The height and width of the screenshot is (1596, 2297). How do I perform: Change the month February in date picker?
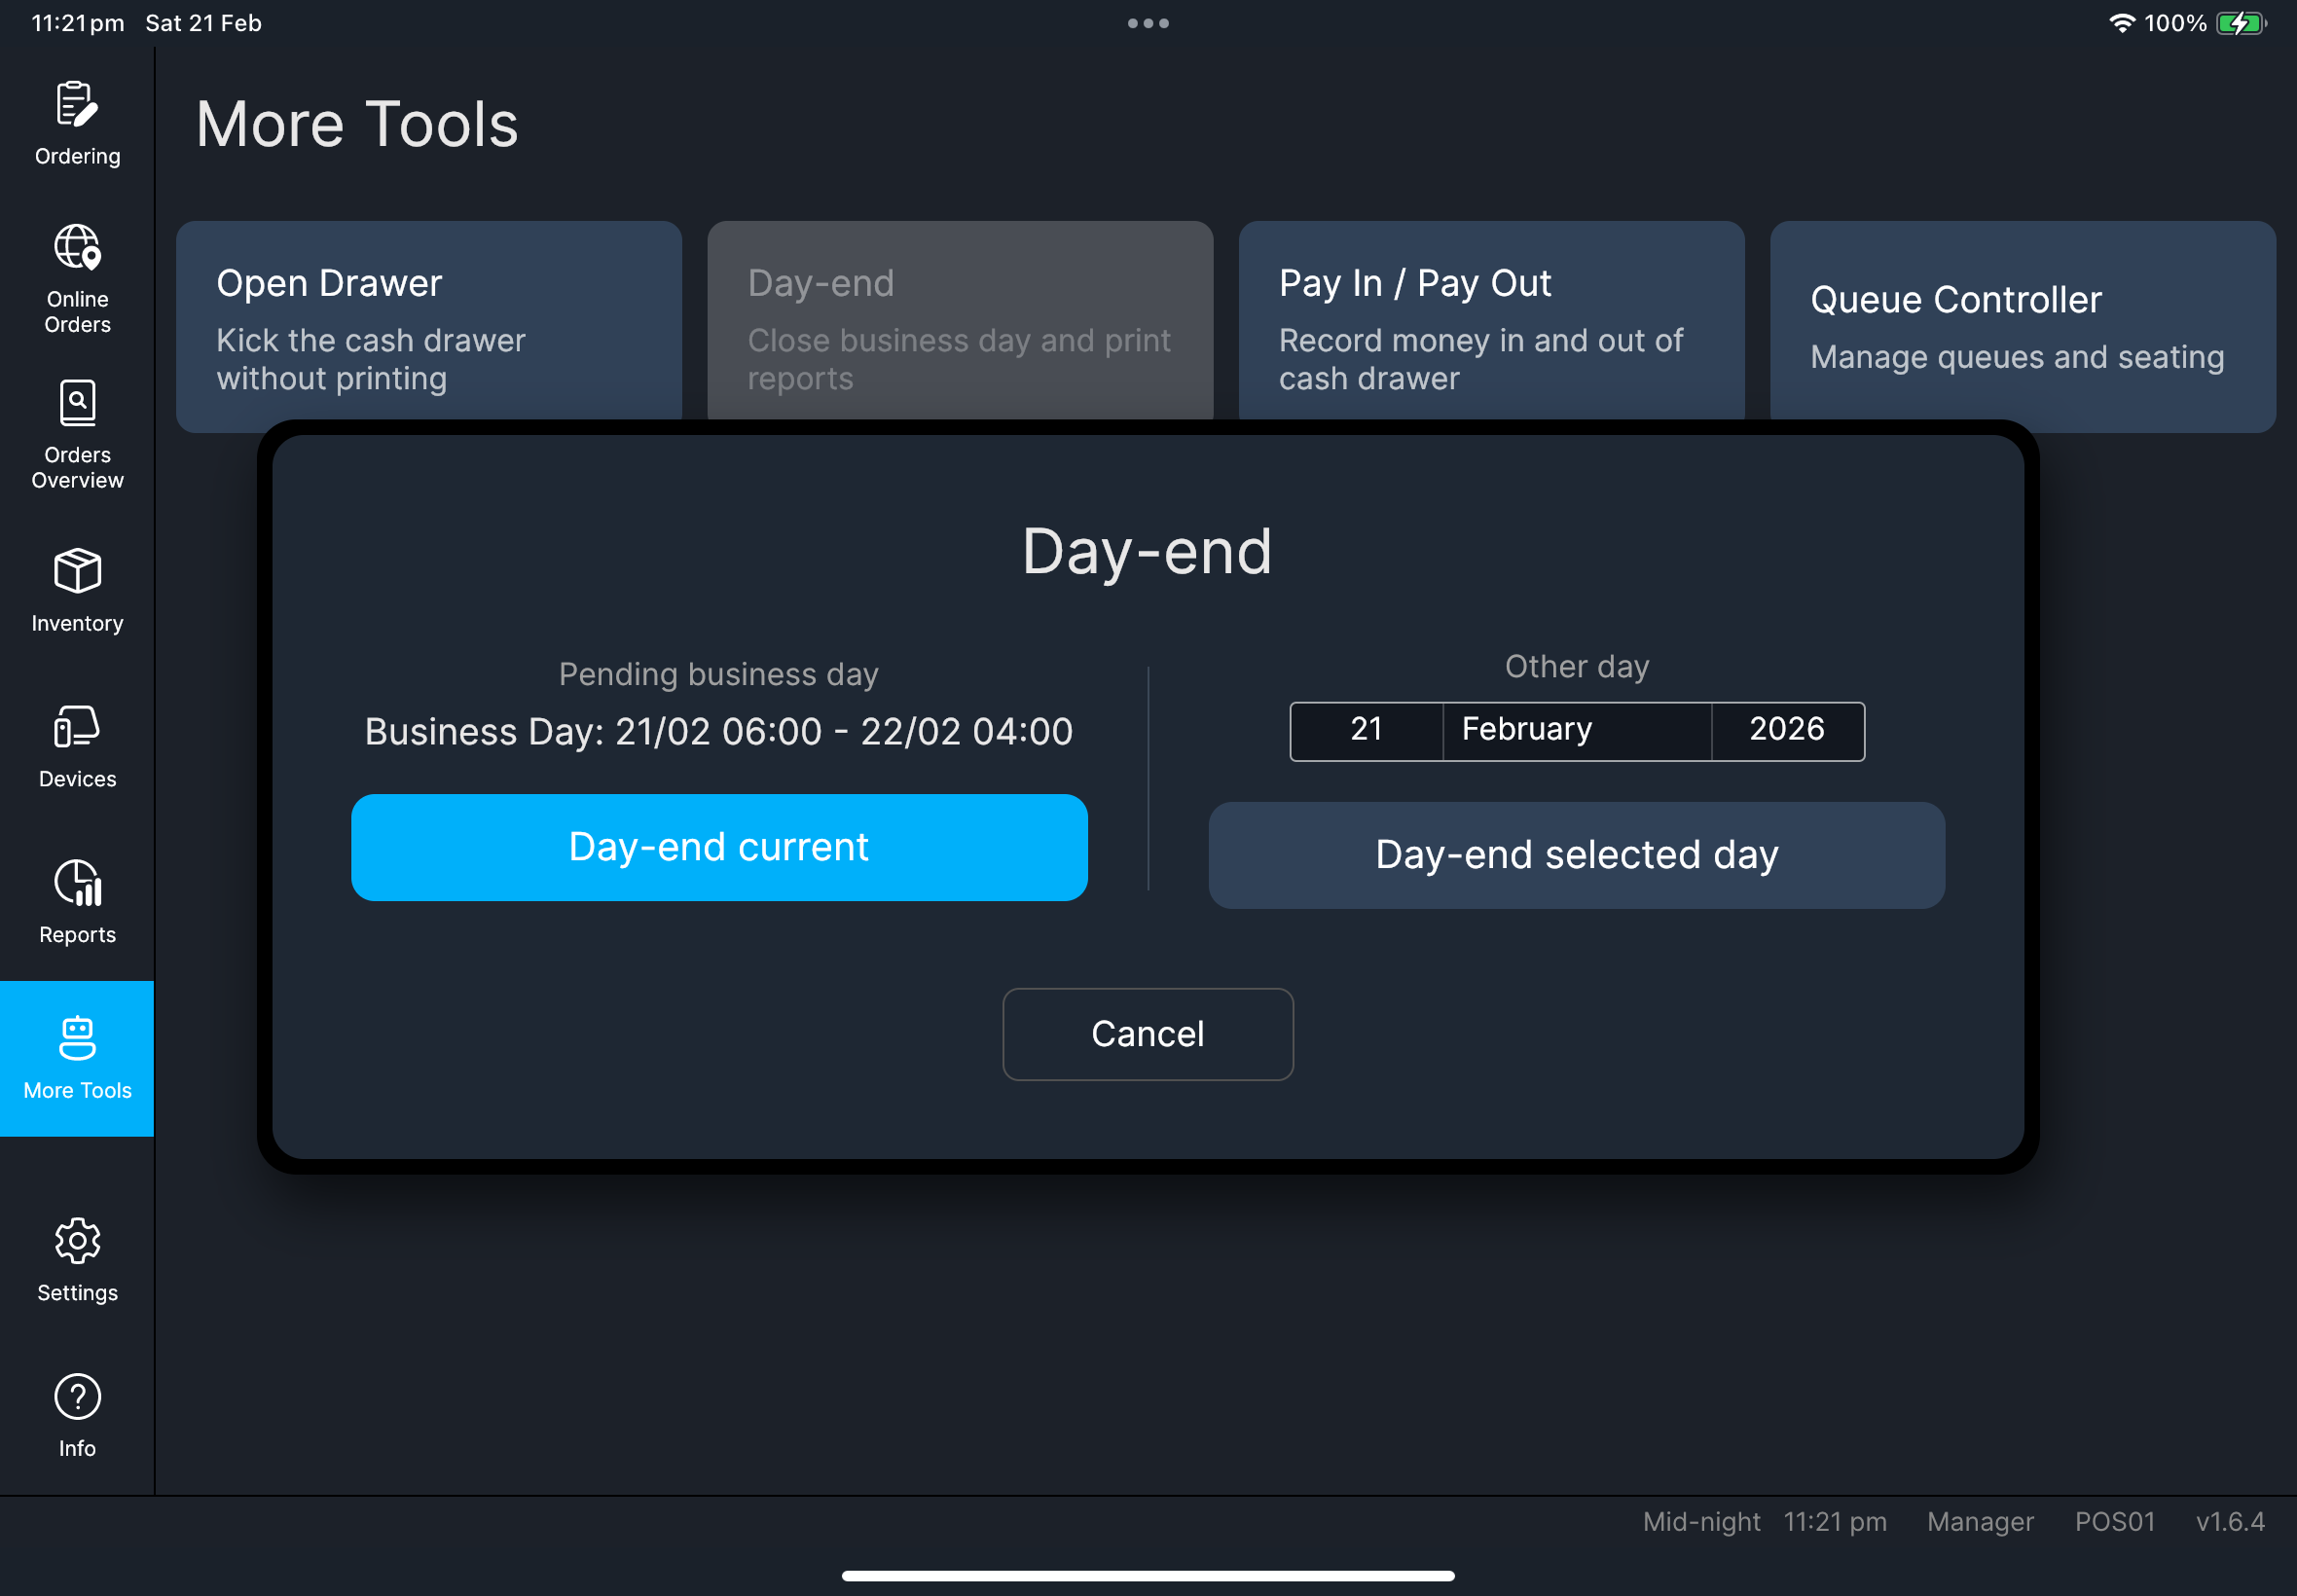pos(1576,730)
